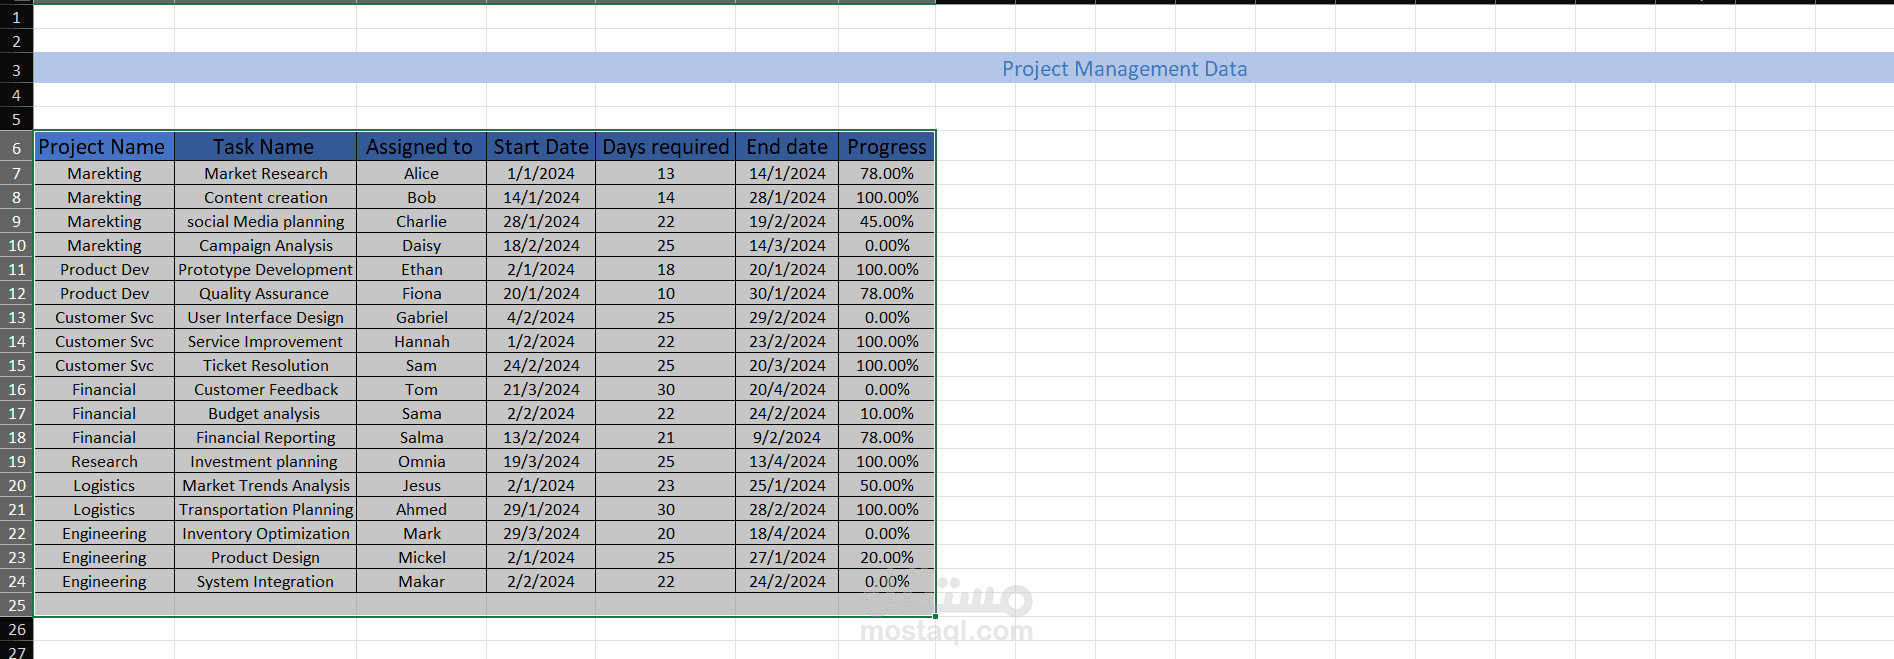Select the Campaign Analysis cell

click(x=265, y=245)
